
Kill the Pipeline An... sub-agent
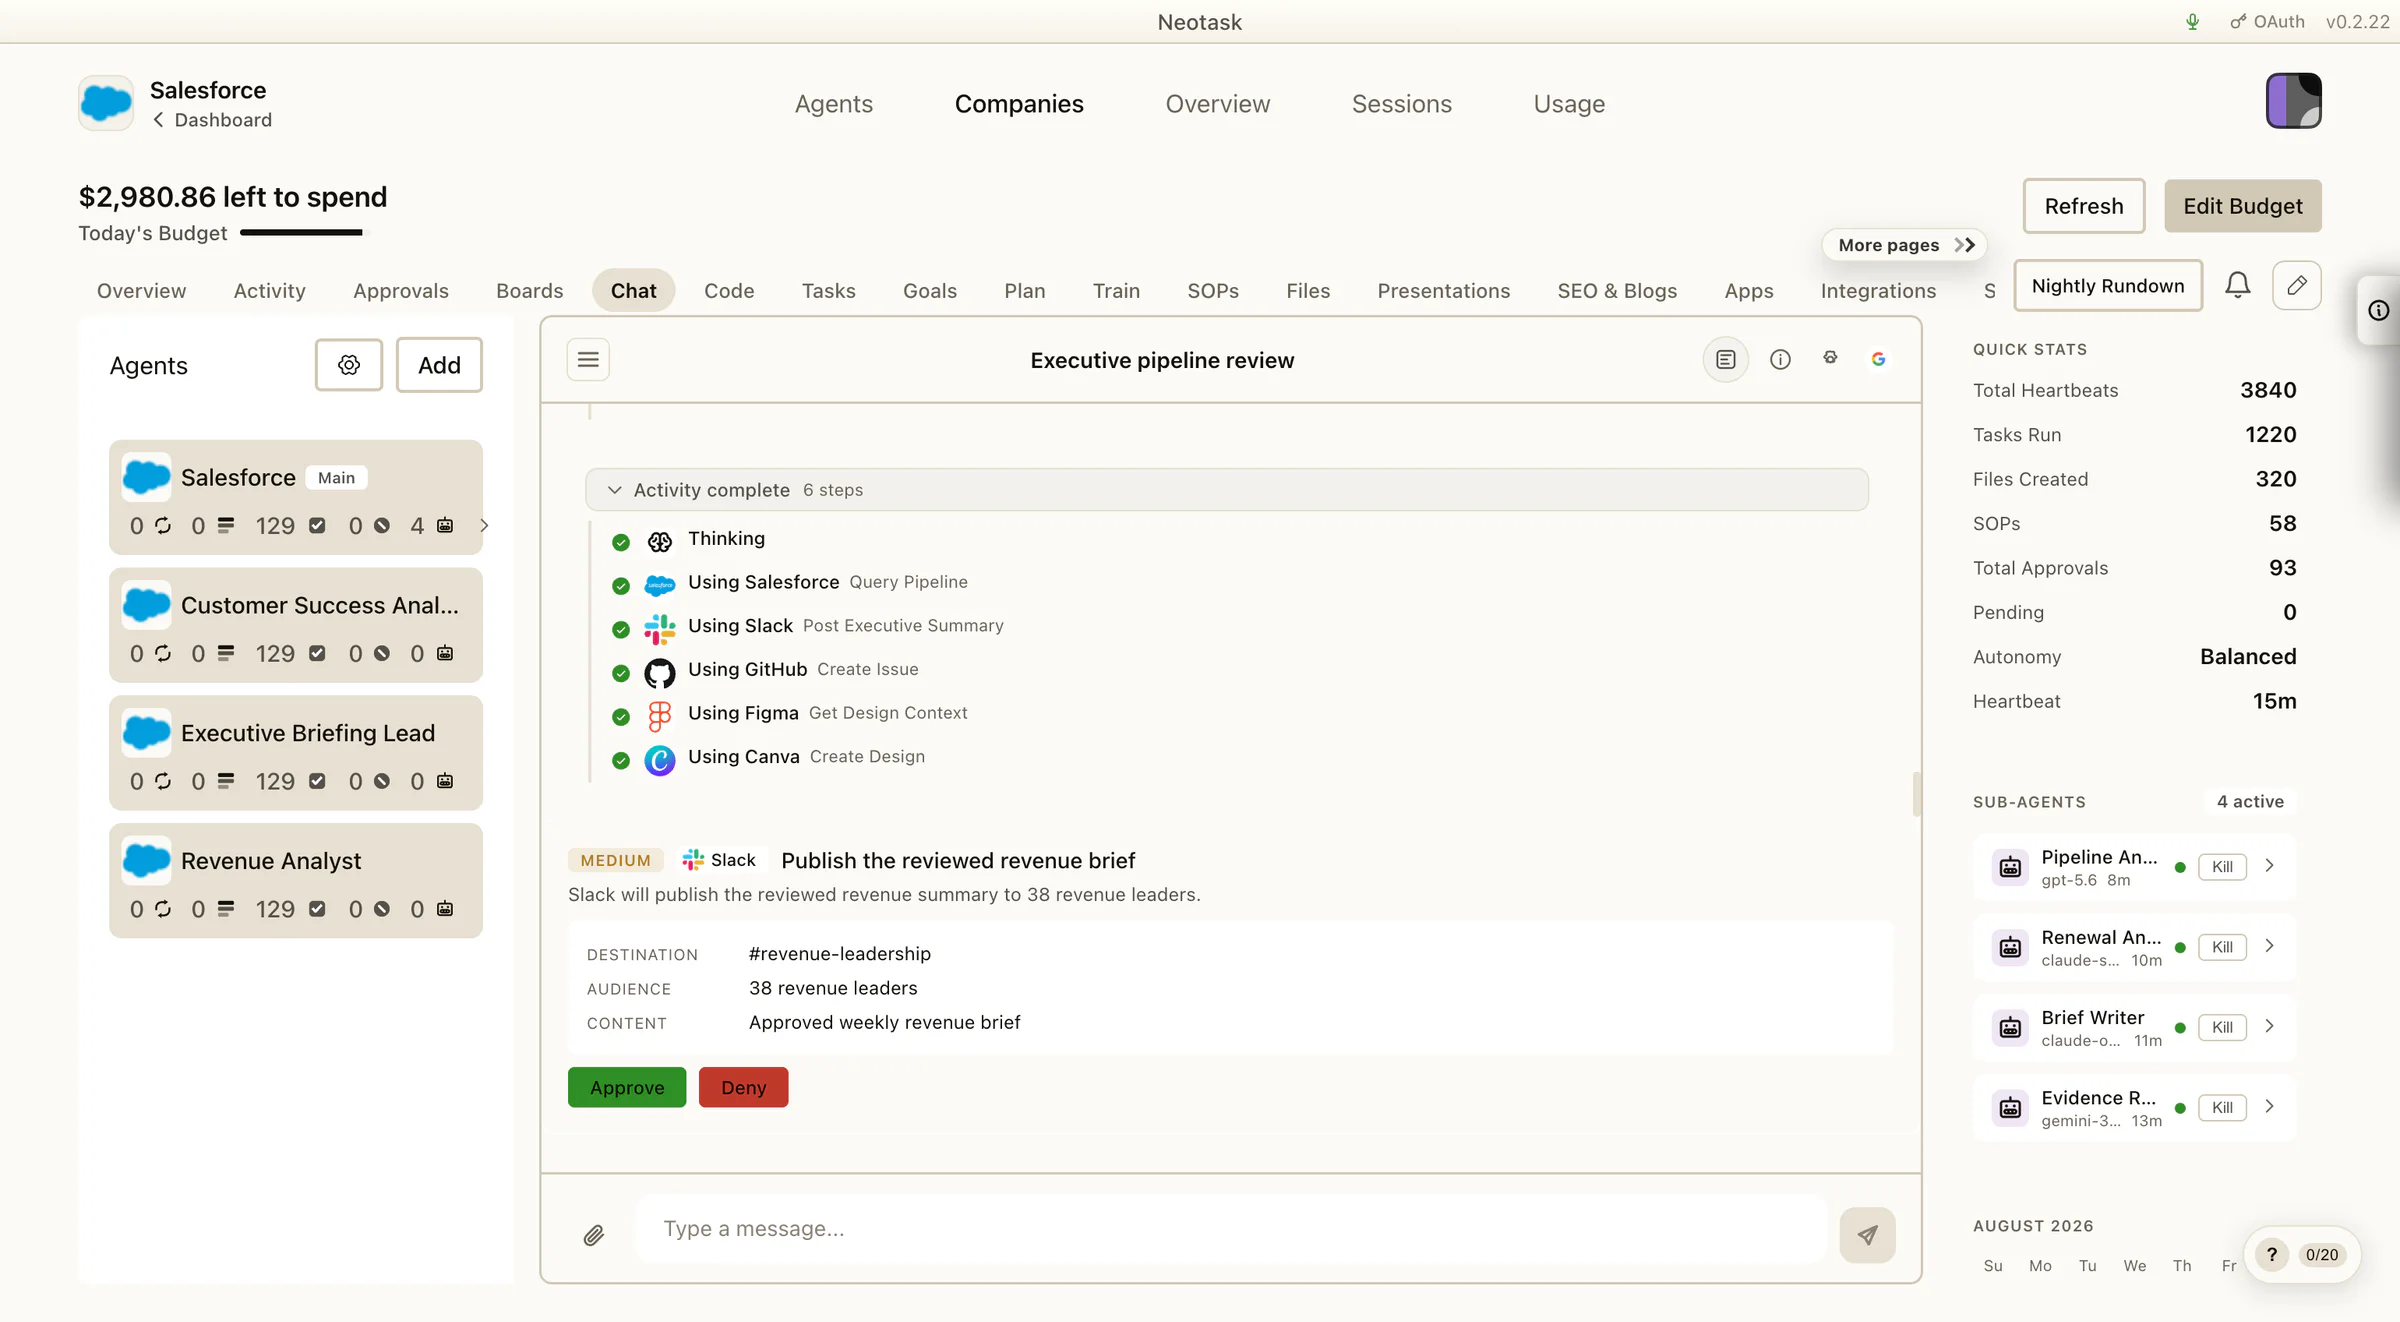[2222, 867]
